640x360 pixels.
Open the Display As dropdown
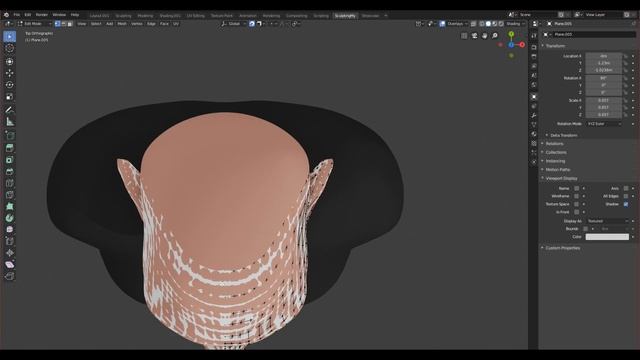(x=607, y=221)
